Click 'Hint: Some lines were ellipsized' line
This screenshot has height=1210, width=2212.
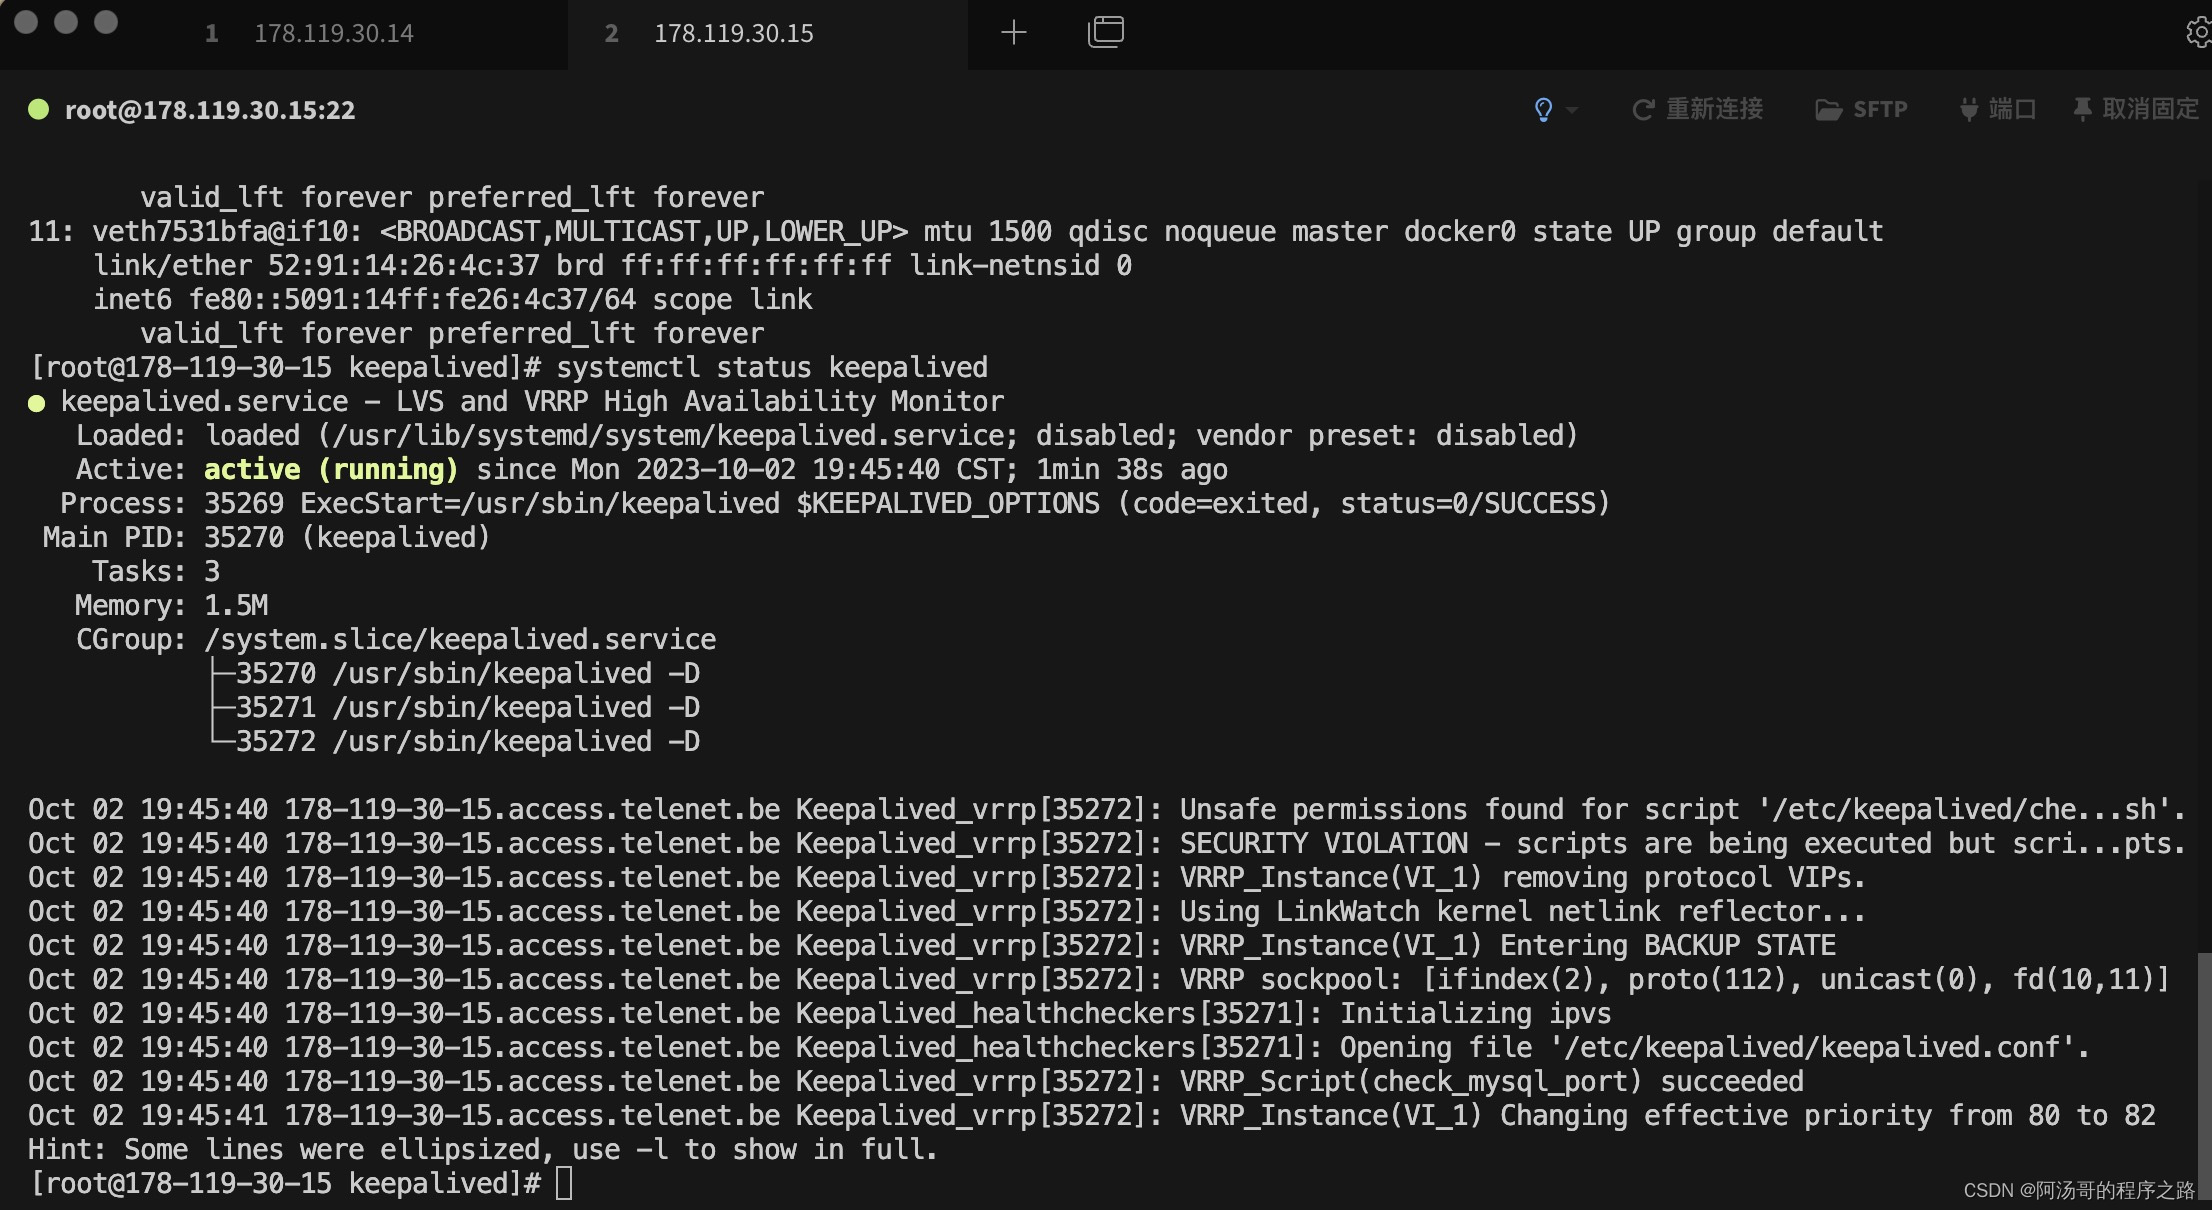coord(483,1149)
